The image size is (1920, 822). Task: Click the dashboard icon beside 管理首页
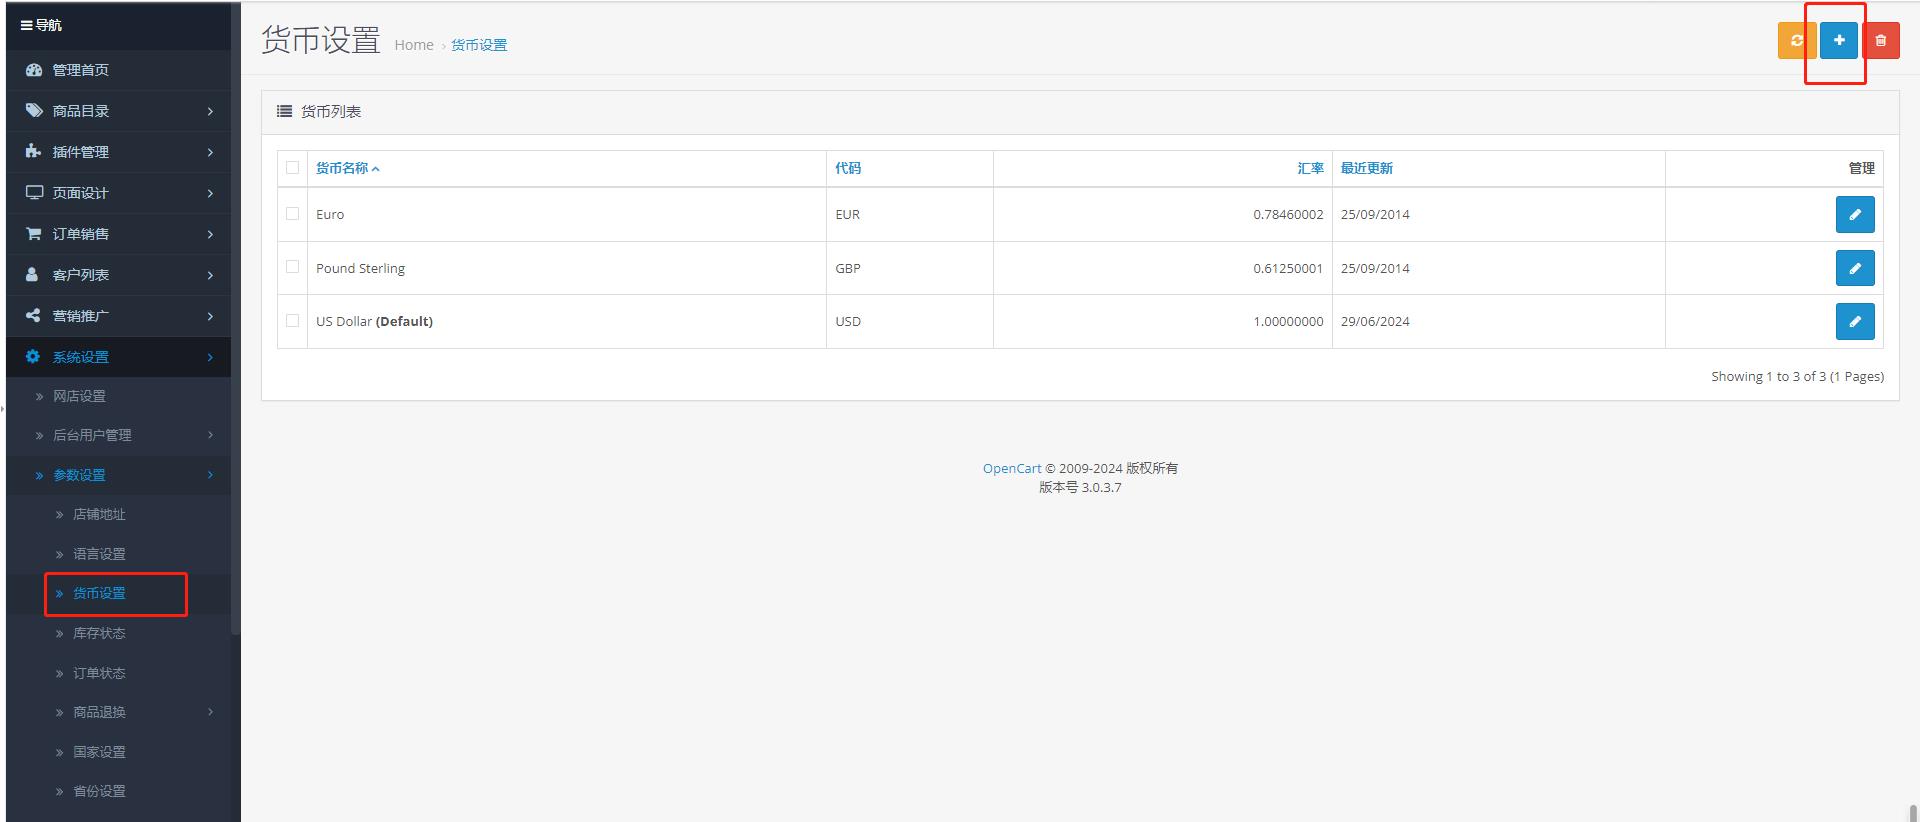click(x=34, y=70)
